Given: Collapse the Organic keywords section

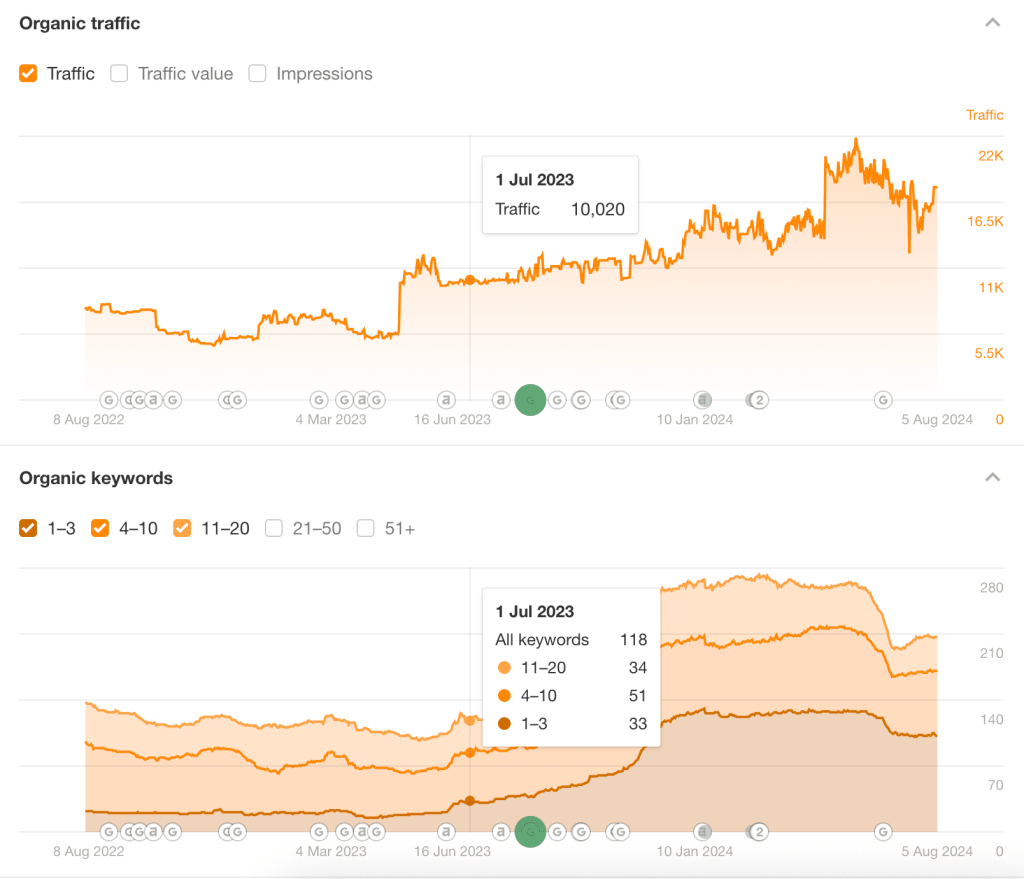Looking at the screenshot, I should pos(992,477).
